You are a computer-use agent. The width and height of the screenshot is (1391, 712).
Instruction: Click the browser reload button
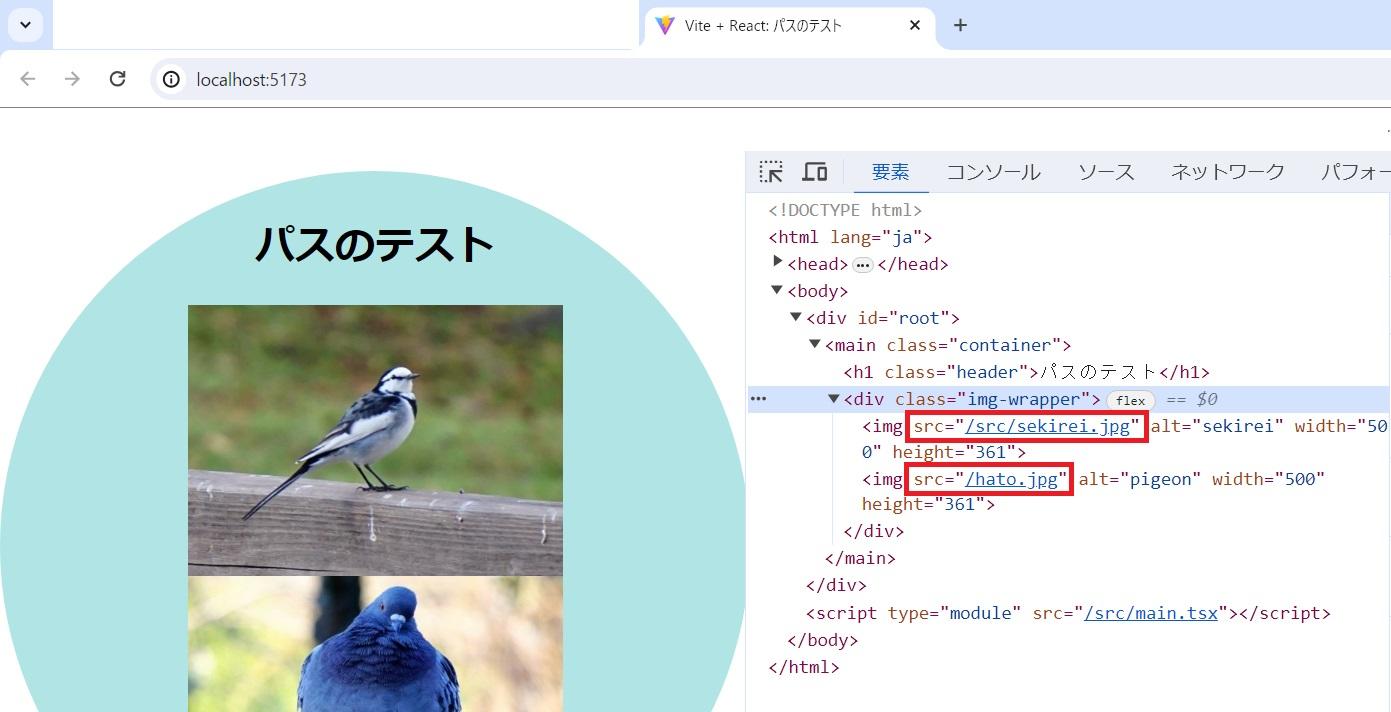click(x=117, y=79)
